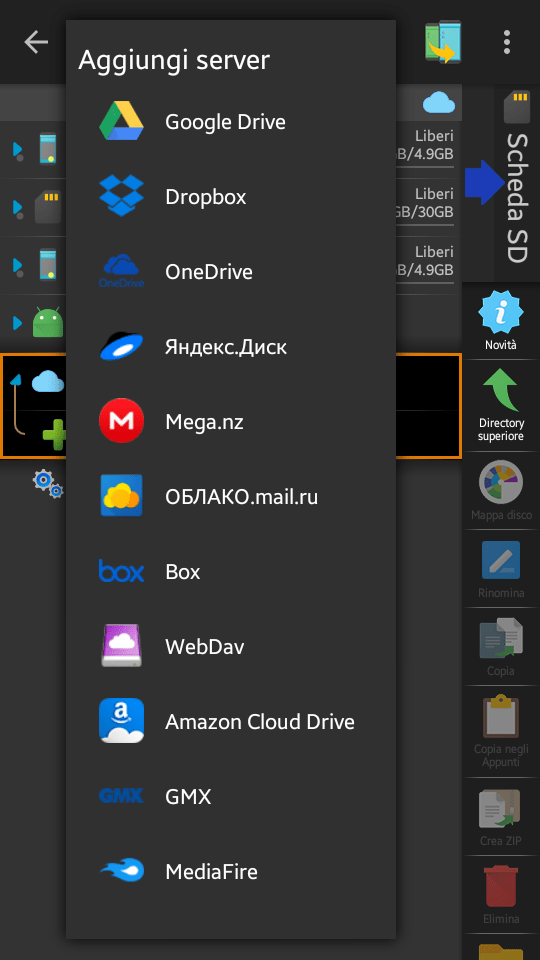Viewport: 540px width, 960px height.
Task: Select ОБЛАКО.mail.ru server entry
Action: point(231,497)
